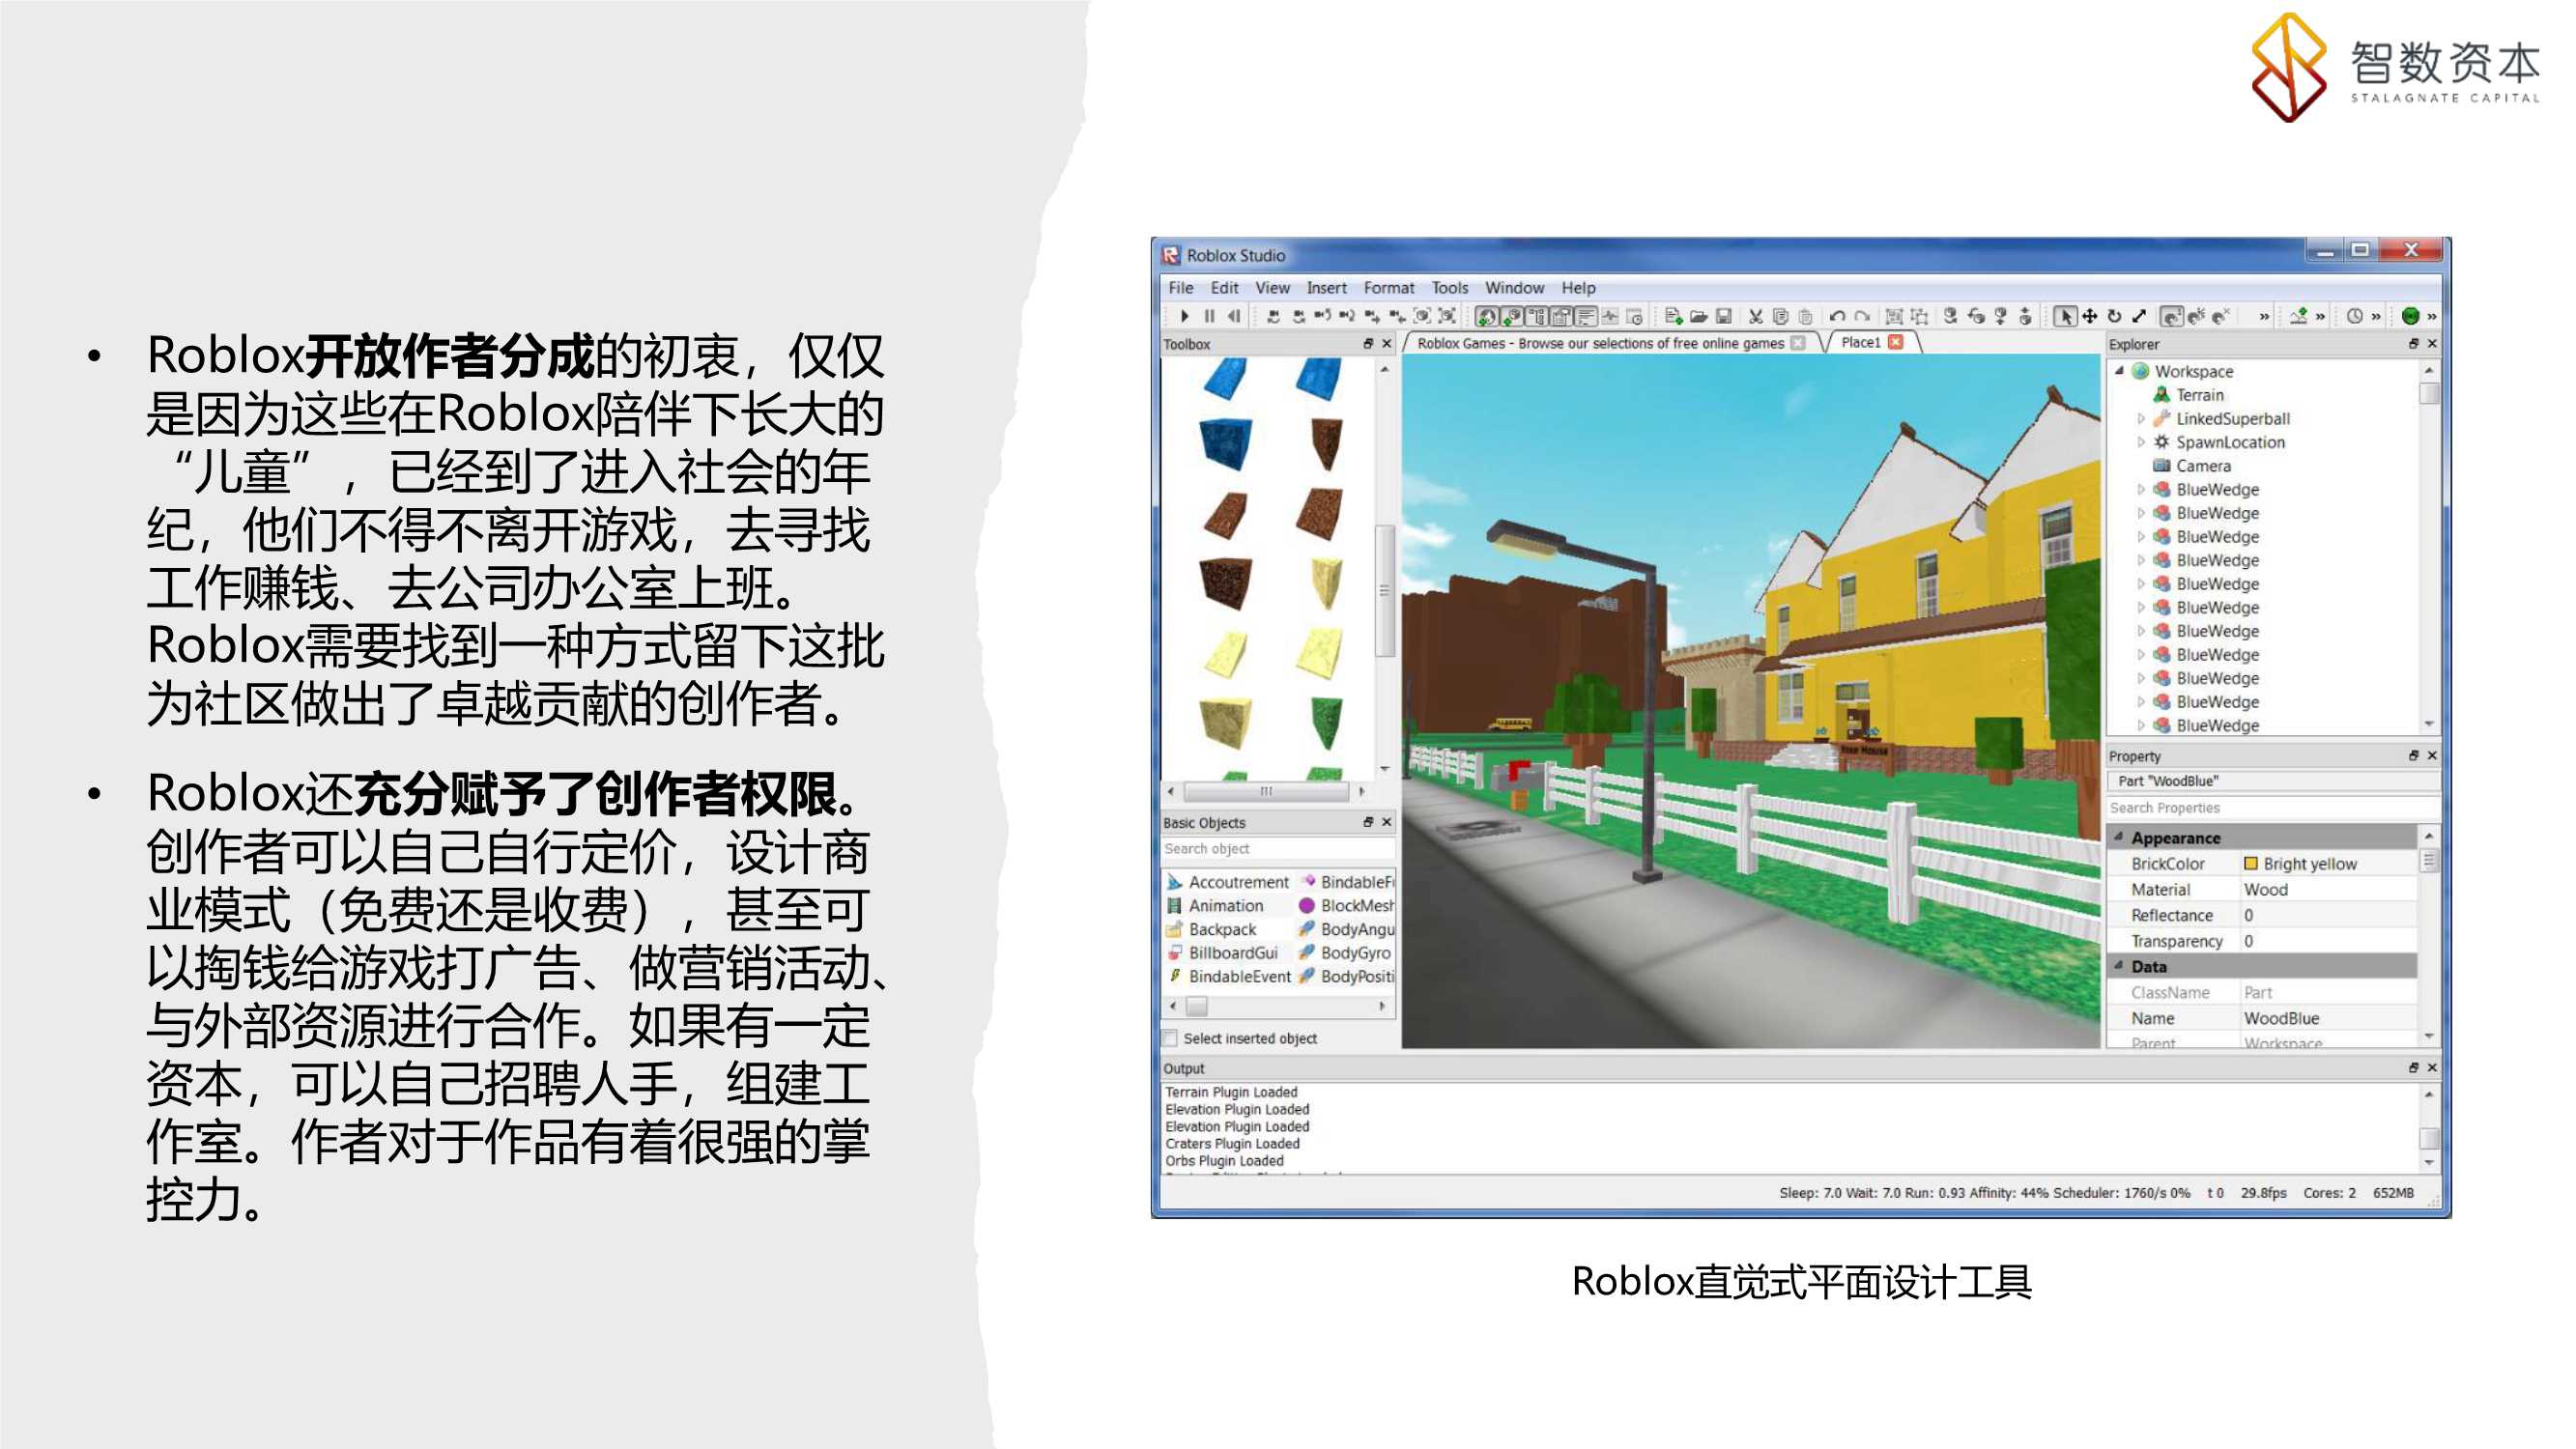Image resolution: width=2576 pixels, height=1449 pixels.
Task: Close the Place1 tab
Action: click(x=1896, y=342)
